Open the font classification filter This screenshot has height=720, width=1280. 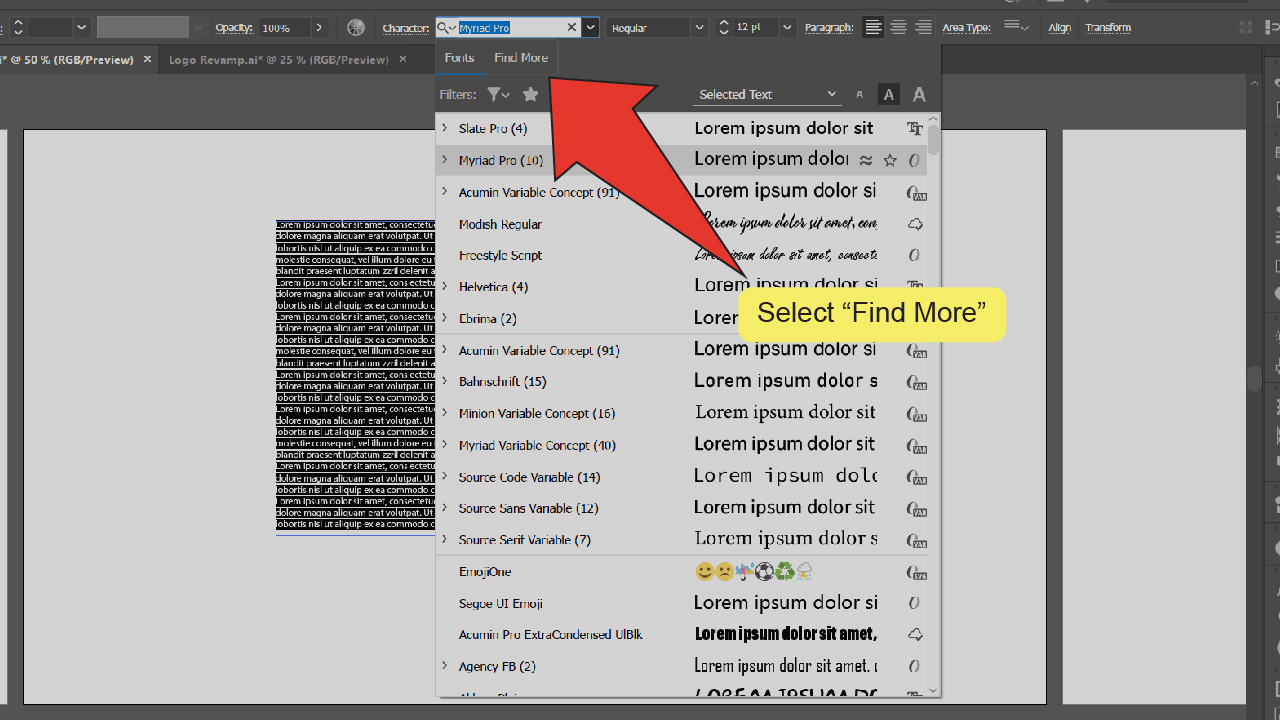tap(498, 95)
